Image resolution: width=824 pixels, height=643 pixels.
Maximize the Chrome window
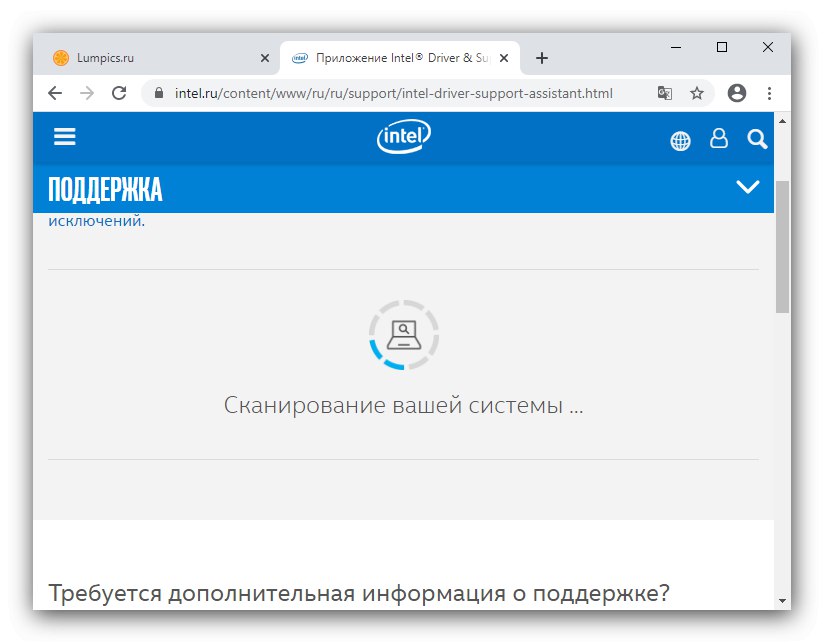pos(722,47)
